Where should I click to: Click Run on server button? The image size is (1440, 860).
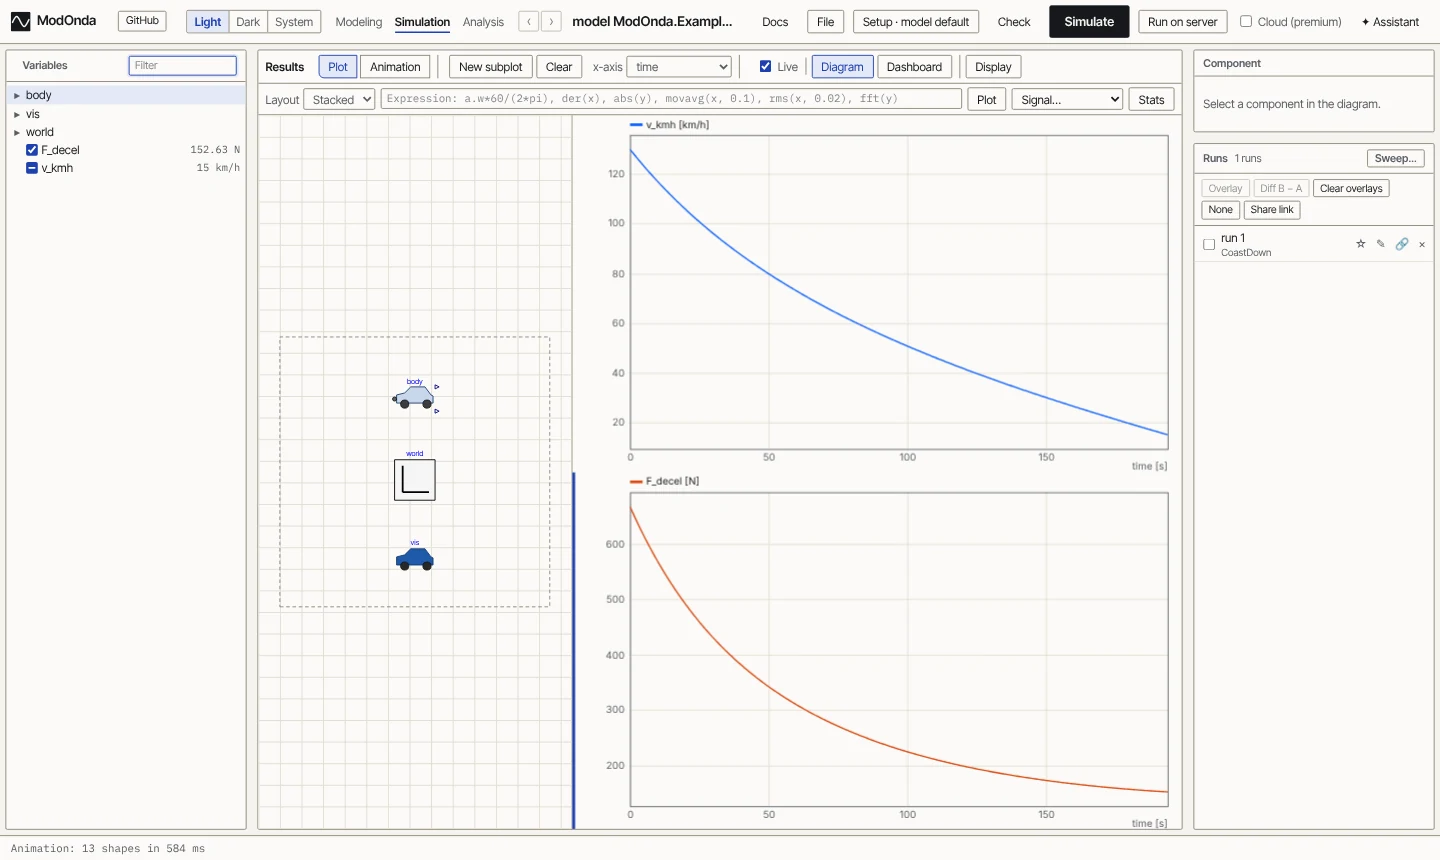pyautogui.click(x=1183, y=21)
